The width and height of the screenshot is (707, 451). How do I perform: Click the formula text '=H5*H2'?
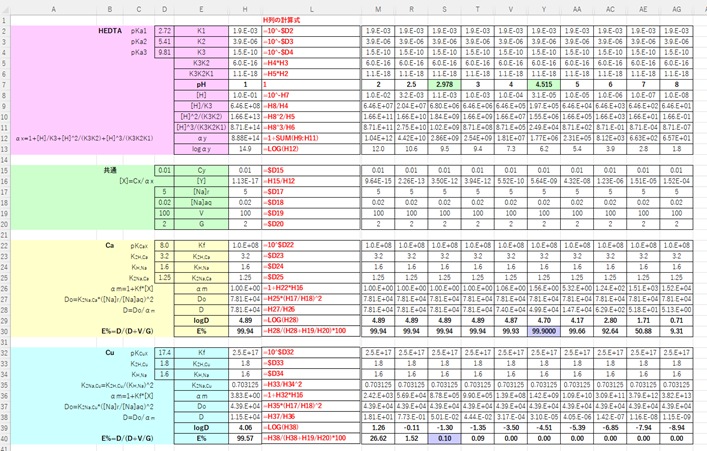pyautogui.click(x=275, y=74)
